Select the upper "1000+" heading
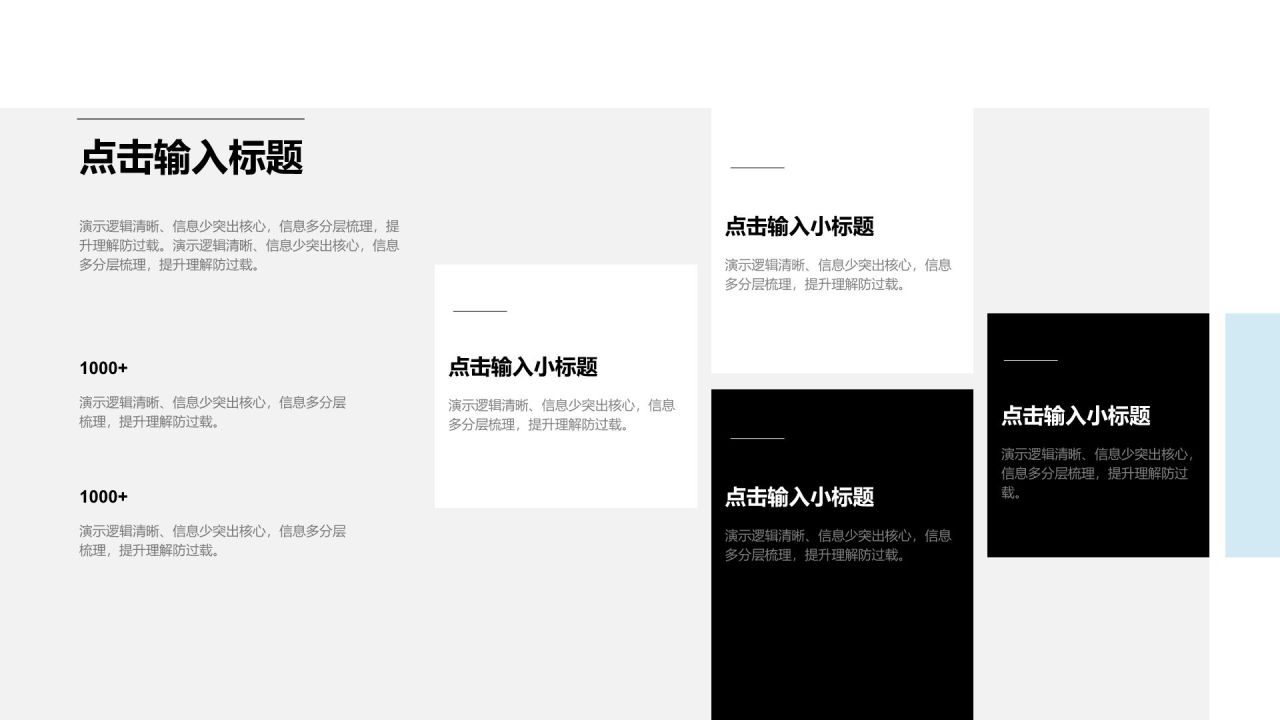This screenshot has width=1280, height=720. (104, 368)
